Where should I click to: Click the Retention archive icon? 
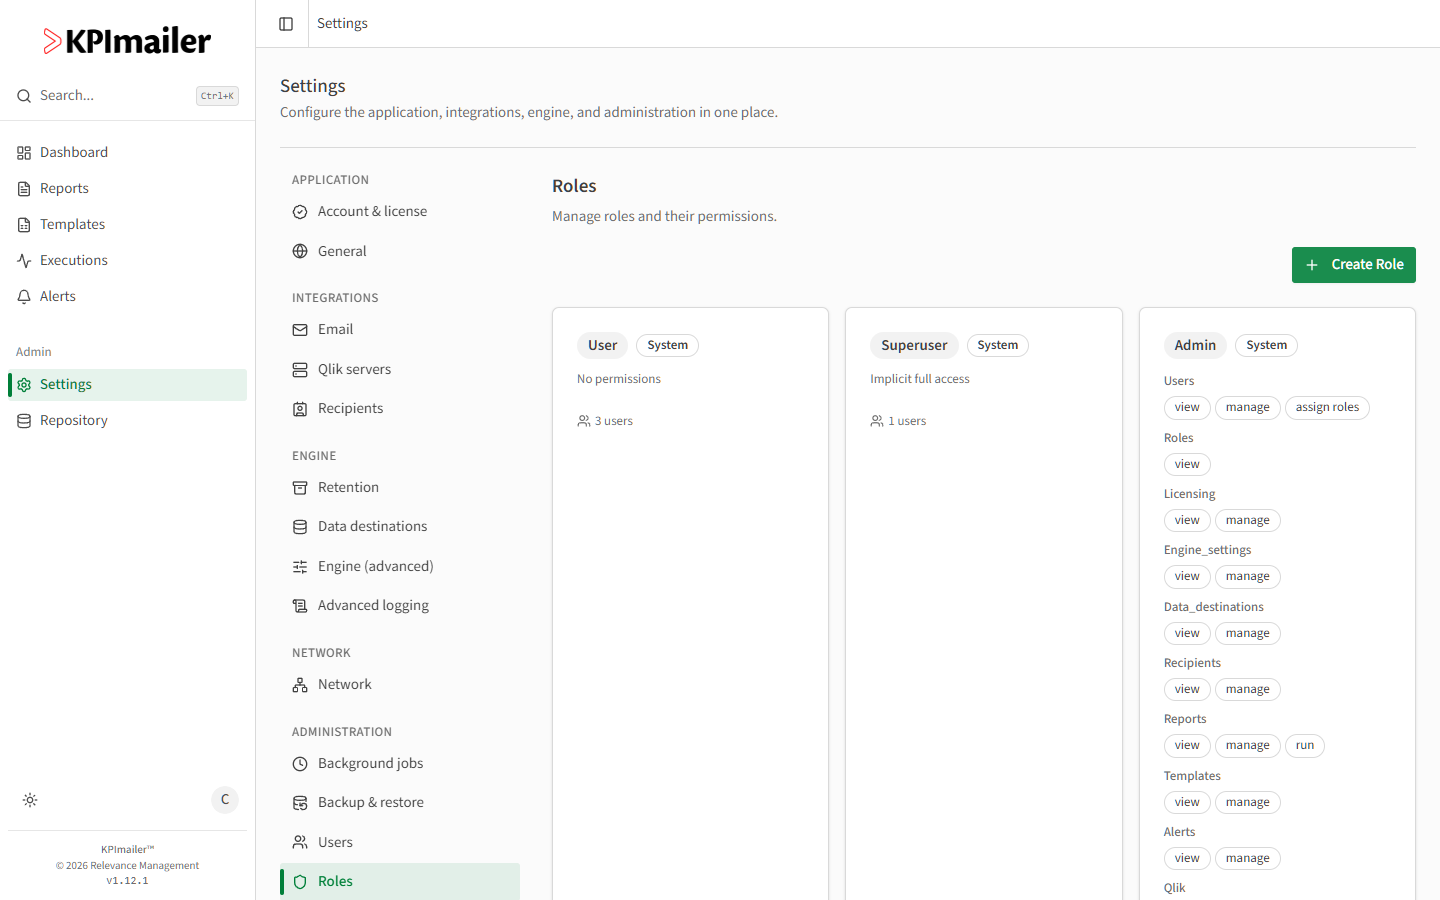(x=300, y=488)
